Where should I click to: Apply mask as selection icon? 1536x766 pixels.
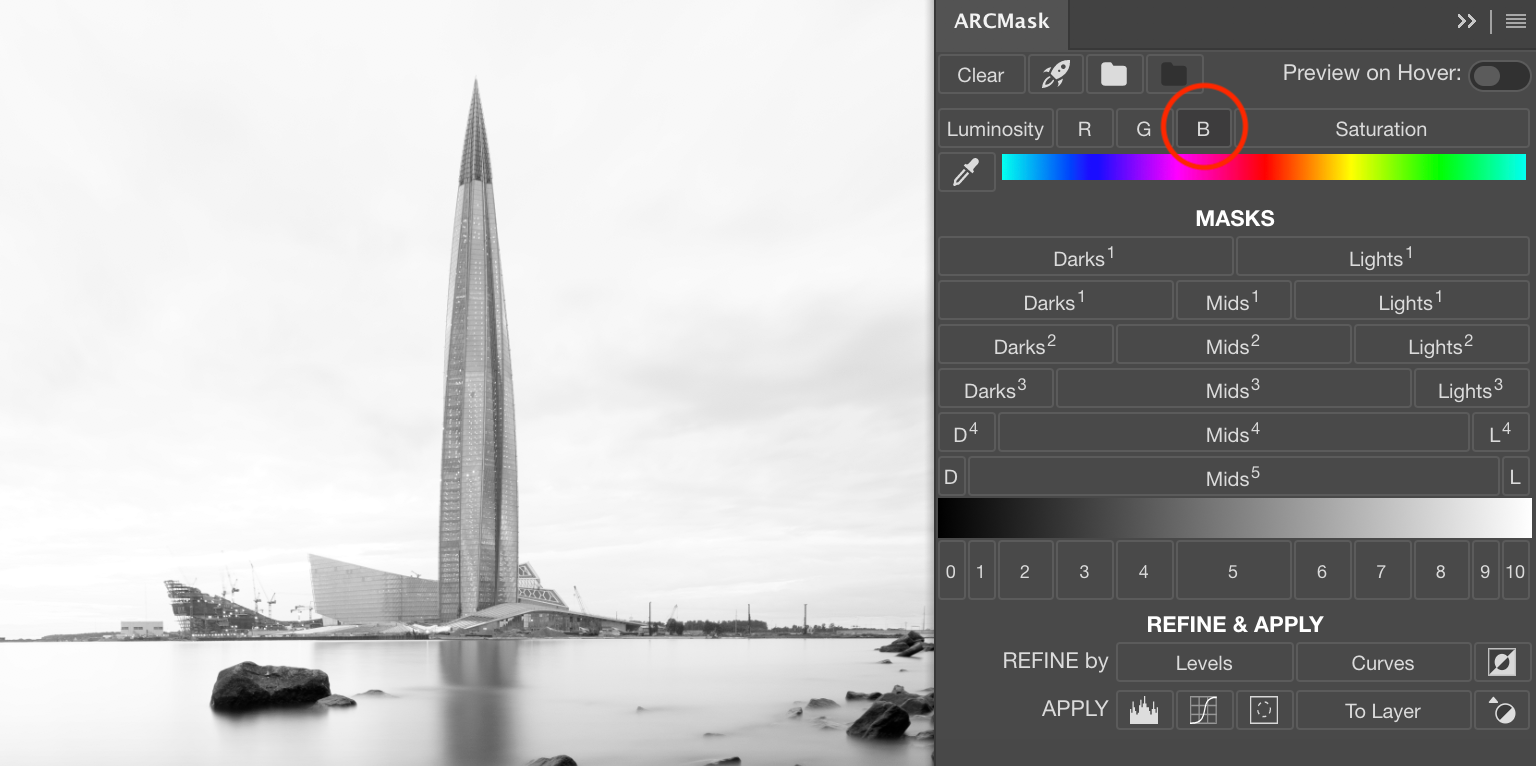[x=1264, y=710]
